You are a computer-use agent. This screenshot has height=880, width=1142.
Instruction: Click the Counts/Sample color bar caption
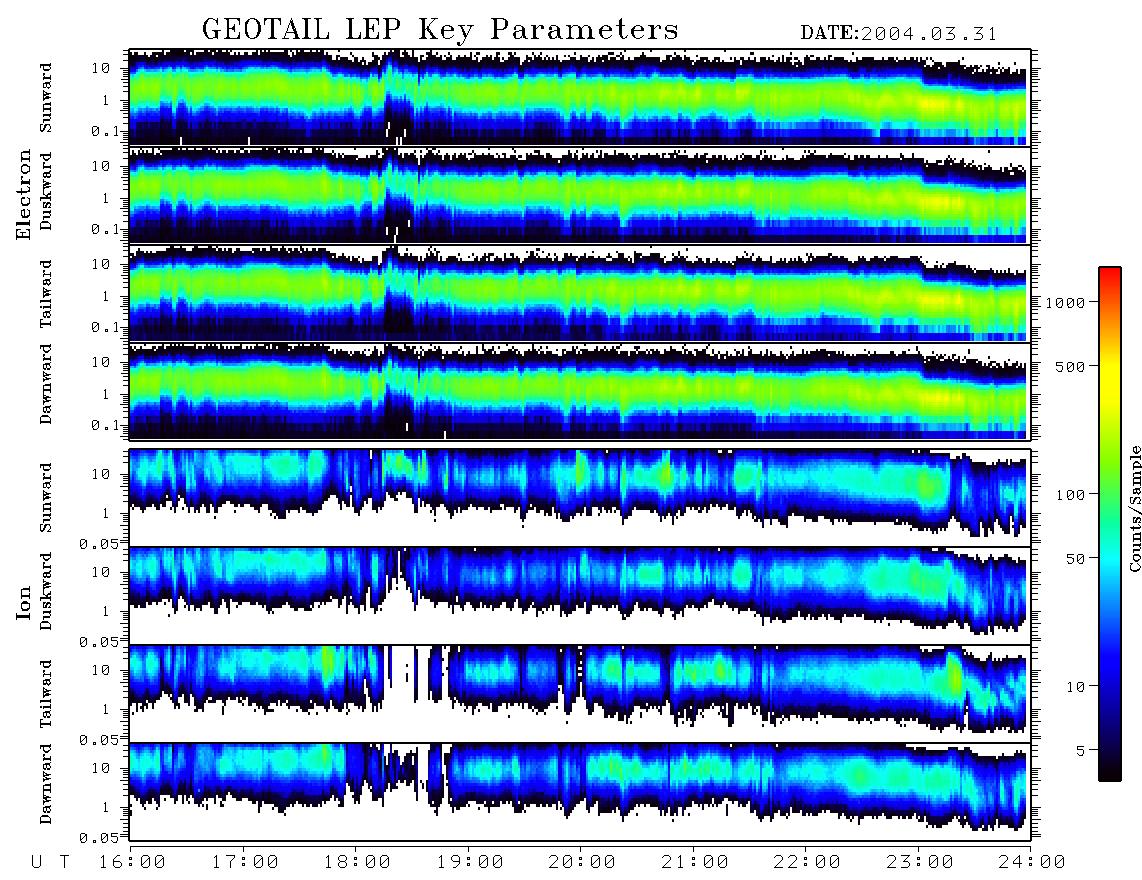1134,508
